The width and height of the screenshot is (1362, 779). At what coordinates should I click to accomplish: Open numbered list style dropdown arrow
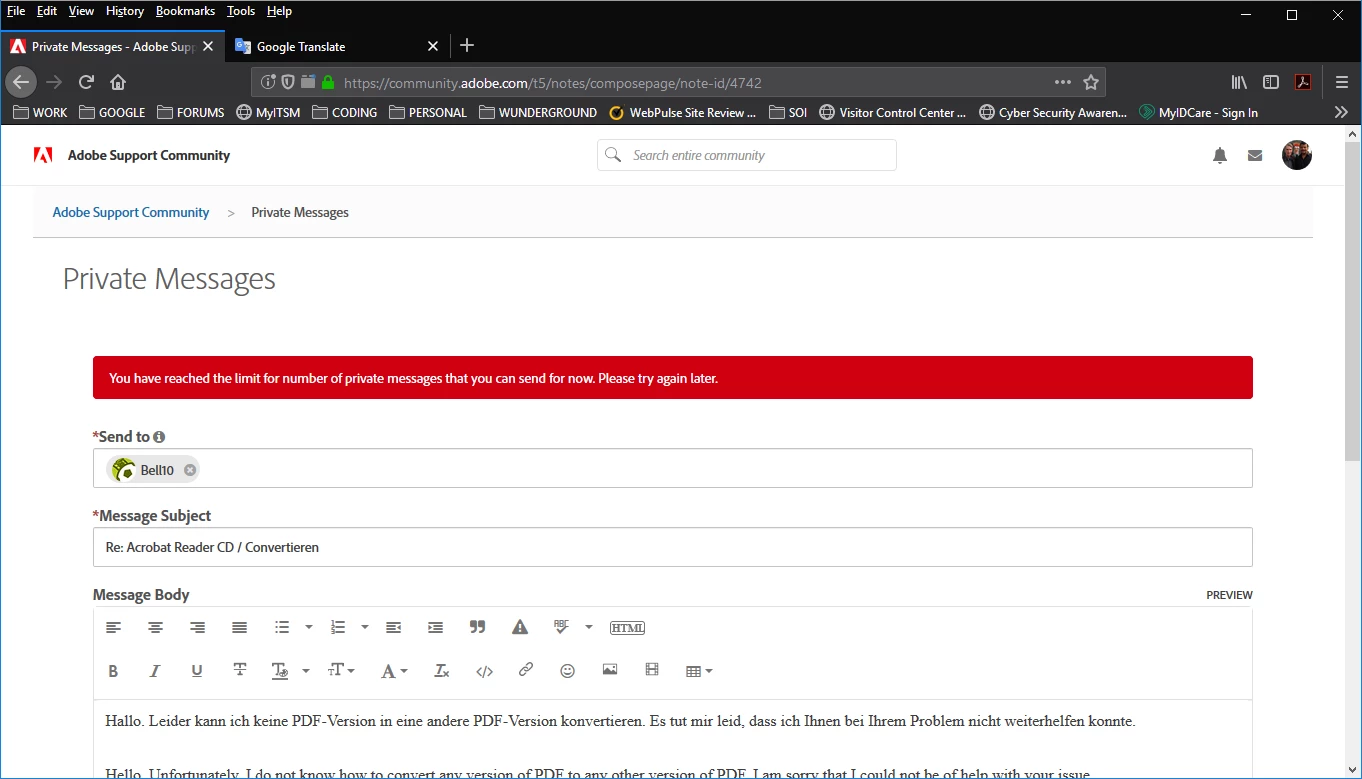365,628
